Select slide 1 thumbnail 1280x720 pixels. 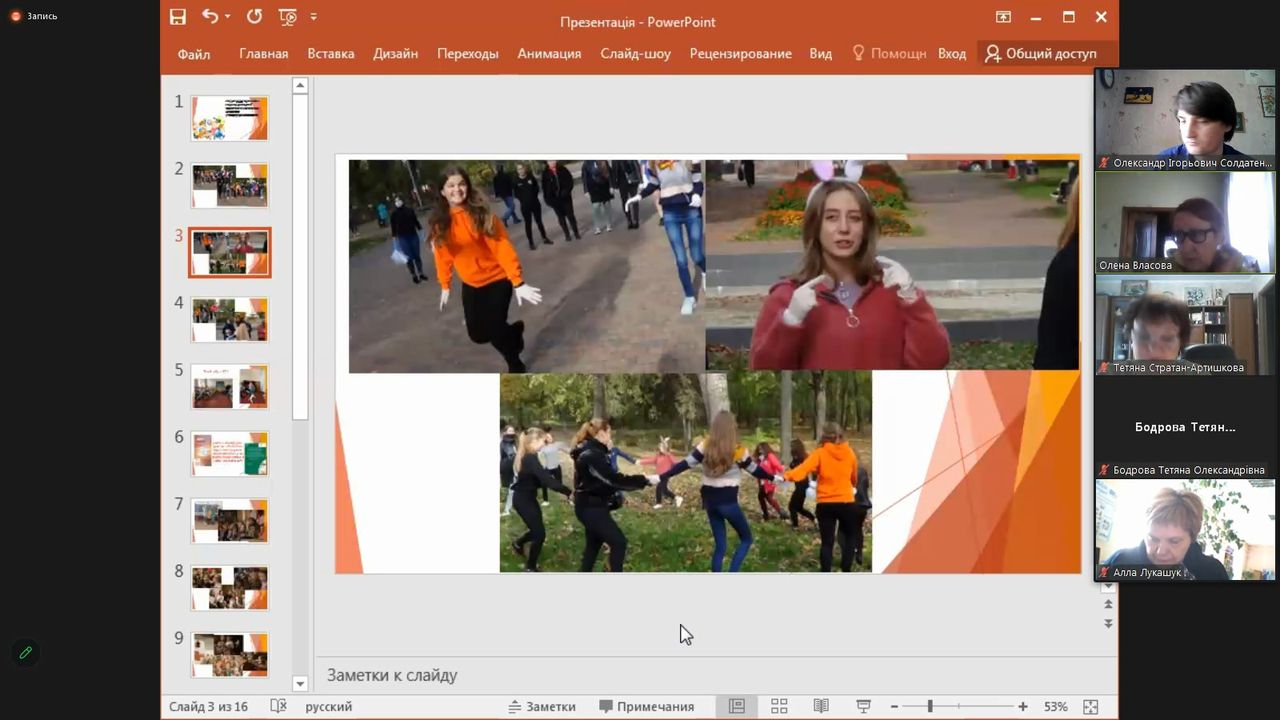(x=230, y=118)
